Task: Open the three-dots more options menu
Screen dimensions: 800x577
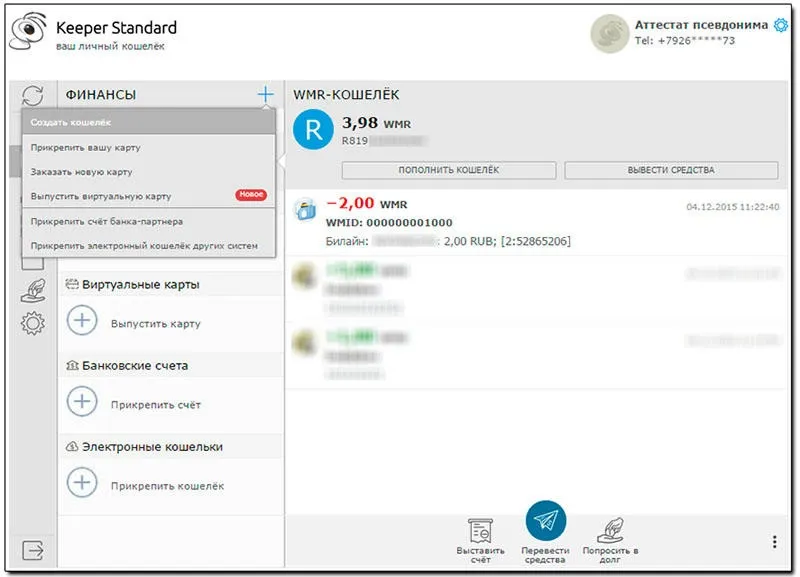Action: click(774, 541)
